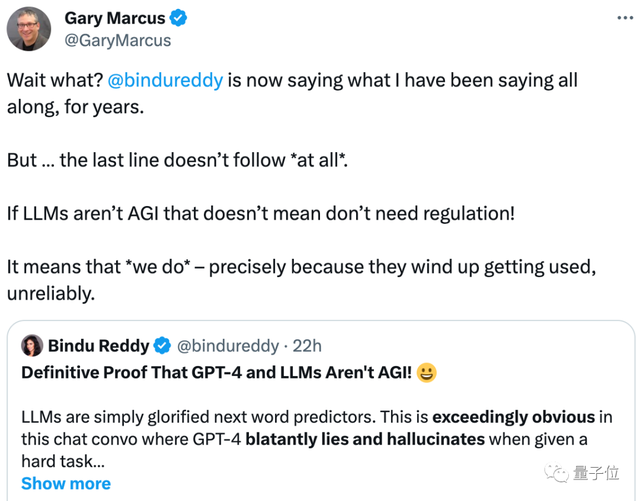Screen dimensions: 640x501
Task: Click Gary Marcus's blue verified badge
Action: (177, 18)
